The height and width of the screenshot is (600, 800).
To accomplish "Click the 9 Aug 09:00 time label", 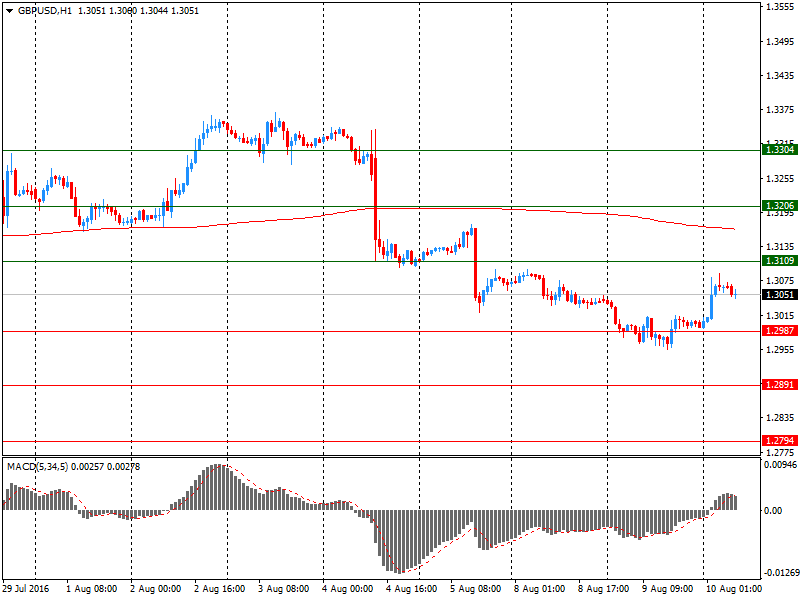I will click(668, 588).
